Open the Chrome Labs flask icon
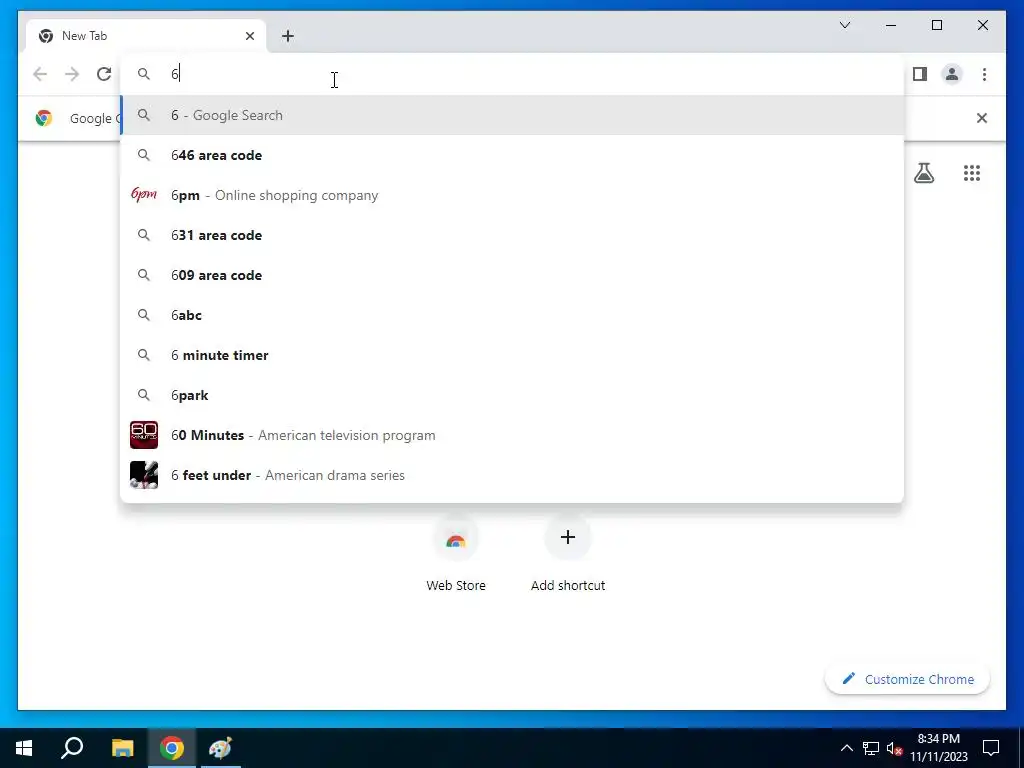Image resolution: width=1024 pixels, height=768 pixels. pyautogui.click(x=923, y=173)
